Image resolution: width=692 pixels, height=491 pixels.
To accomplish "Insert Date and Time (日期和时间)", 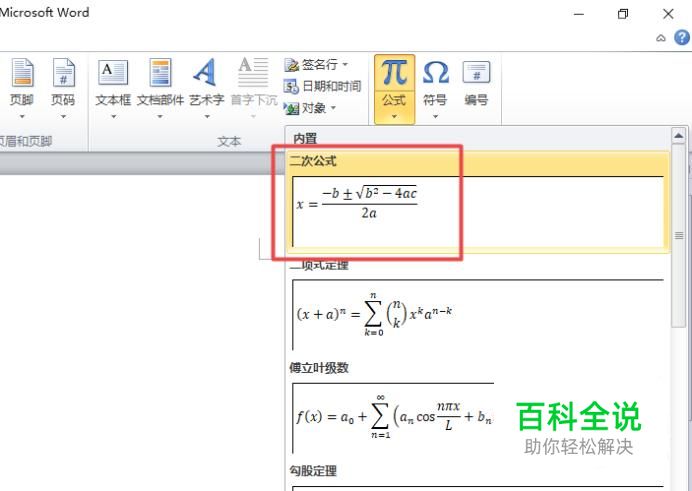I will click(322, 86).
